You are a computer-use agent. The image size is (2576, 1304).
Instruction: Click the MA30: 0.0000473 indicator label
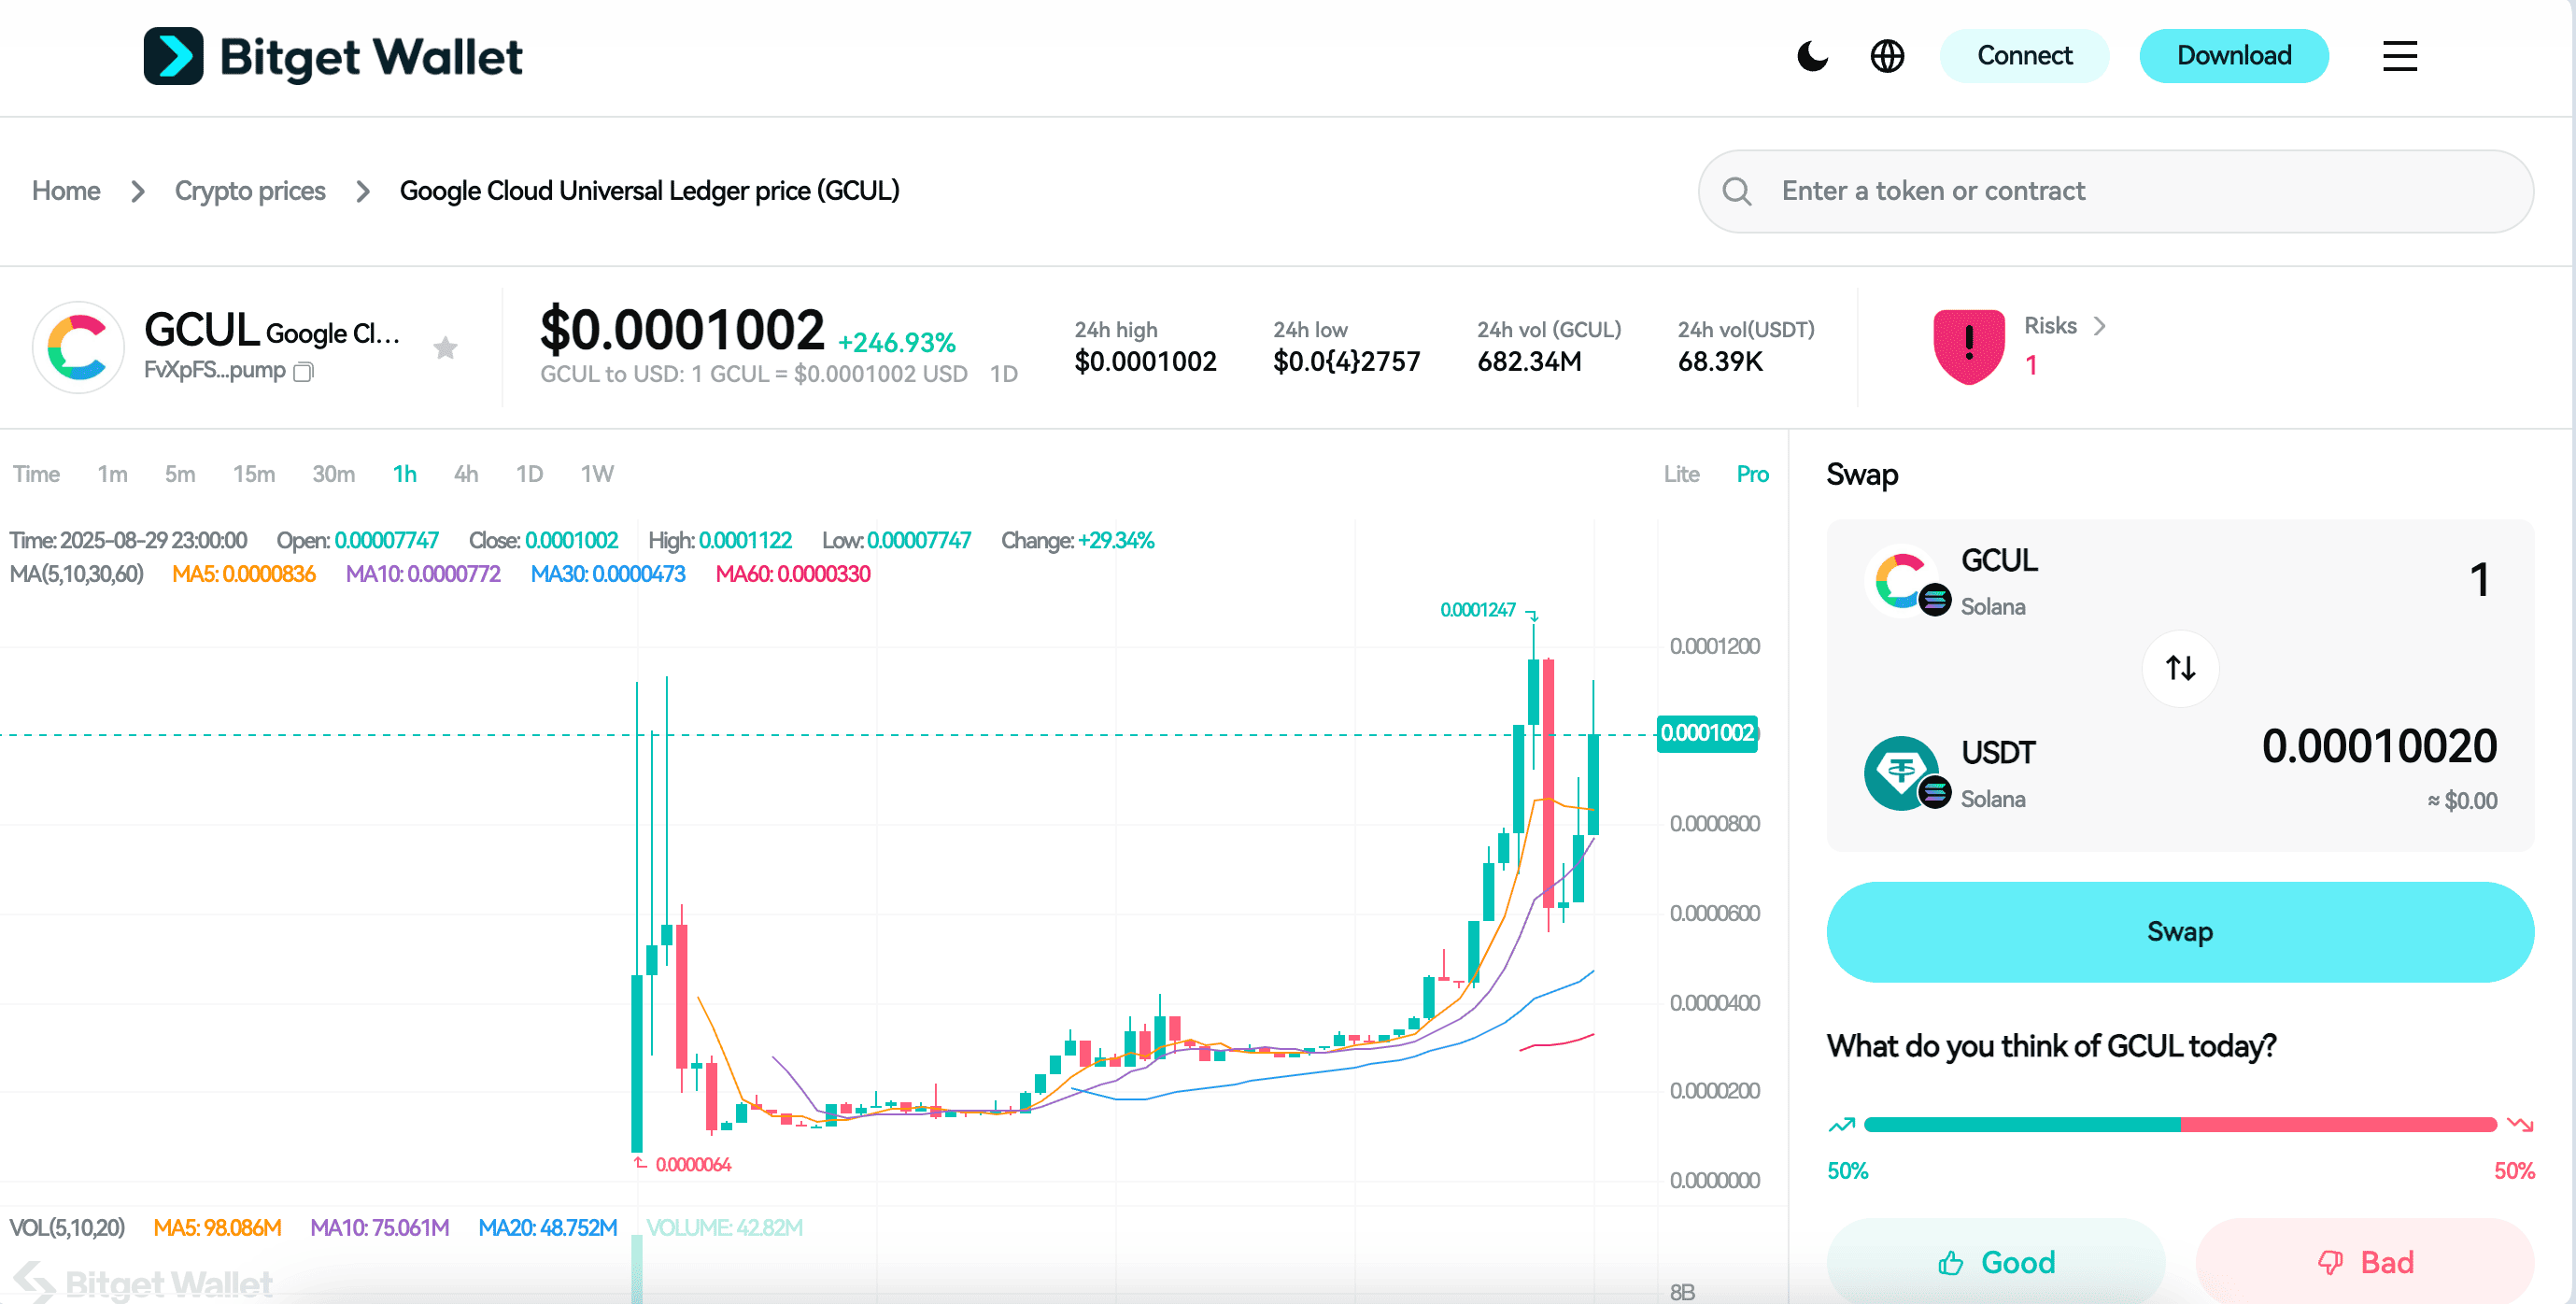[608, 574]
